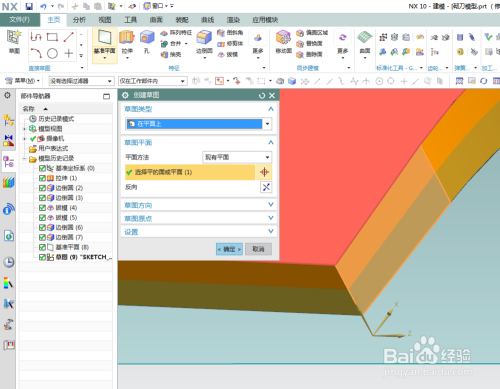The height and width of the screenshot is (389, 500).
Task: Select the Profile curve sketch tool
Action: click(x=36, y=37)
